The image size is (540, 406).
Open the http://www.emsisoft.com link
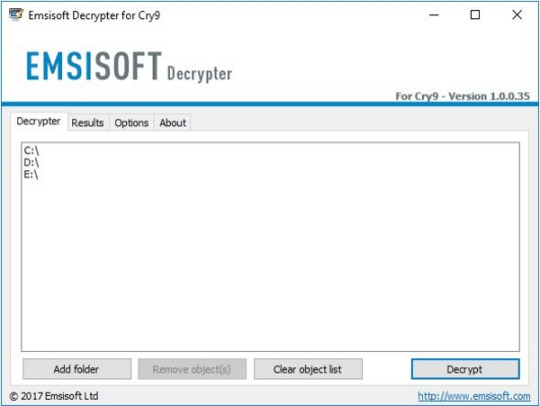click(x=474, y=396)
